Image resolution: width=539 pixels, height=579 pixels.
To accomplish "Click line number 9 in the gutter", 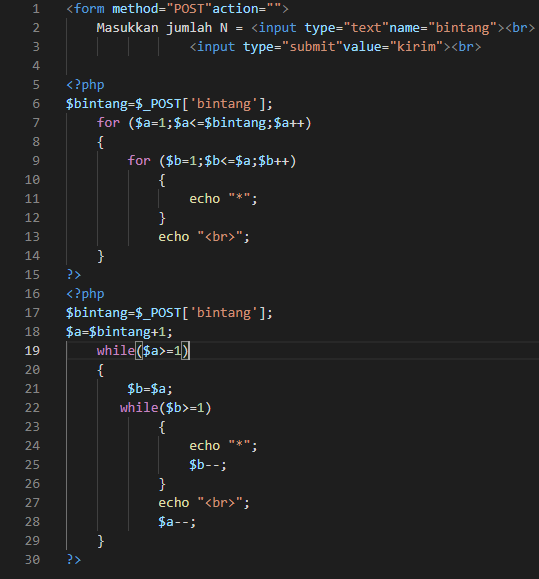I will [36, 161].
